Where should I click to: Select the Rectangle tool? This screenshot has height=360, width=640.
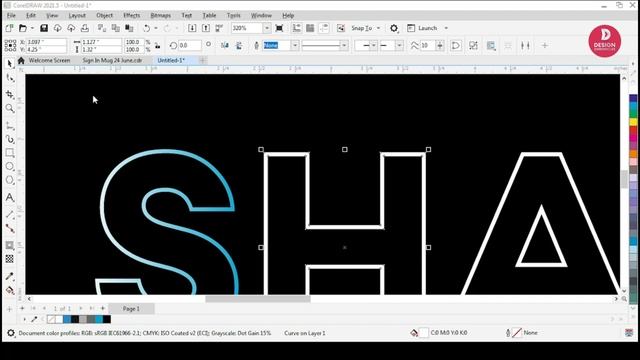(x=10, y=153)
